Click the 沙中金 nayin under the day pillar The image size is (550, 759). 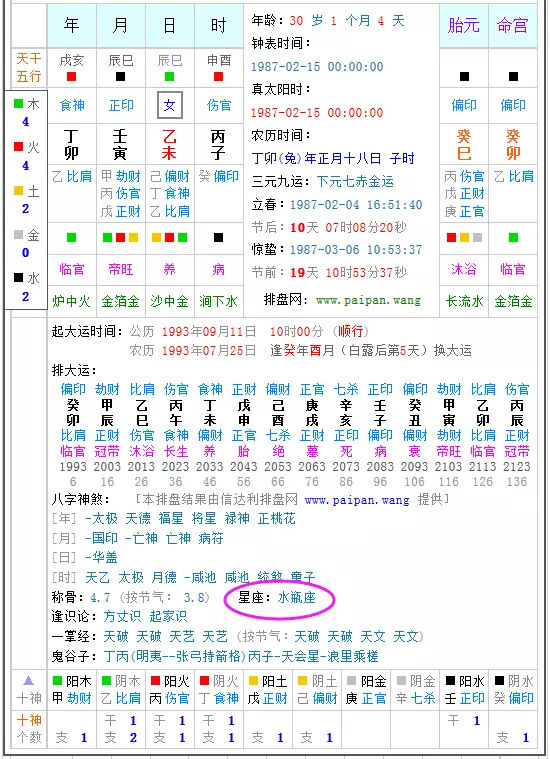pyautogui.click(x=169, y=302)
